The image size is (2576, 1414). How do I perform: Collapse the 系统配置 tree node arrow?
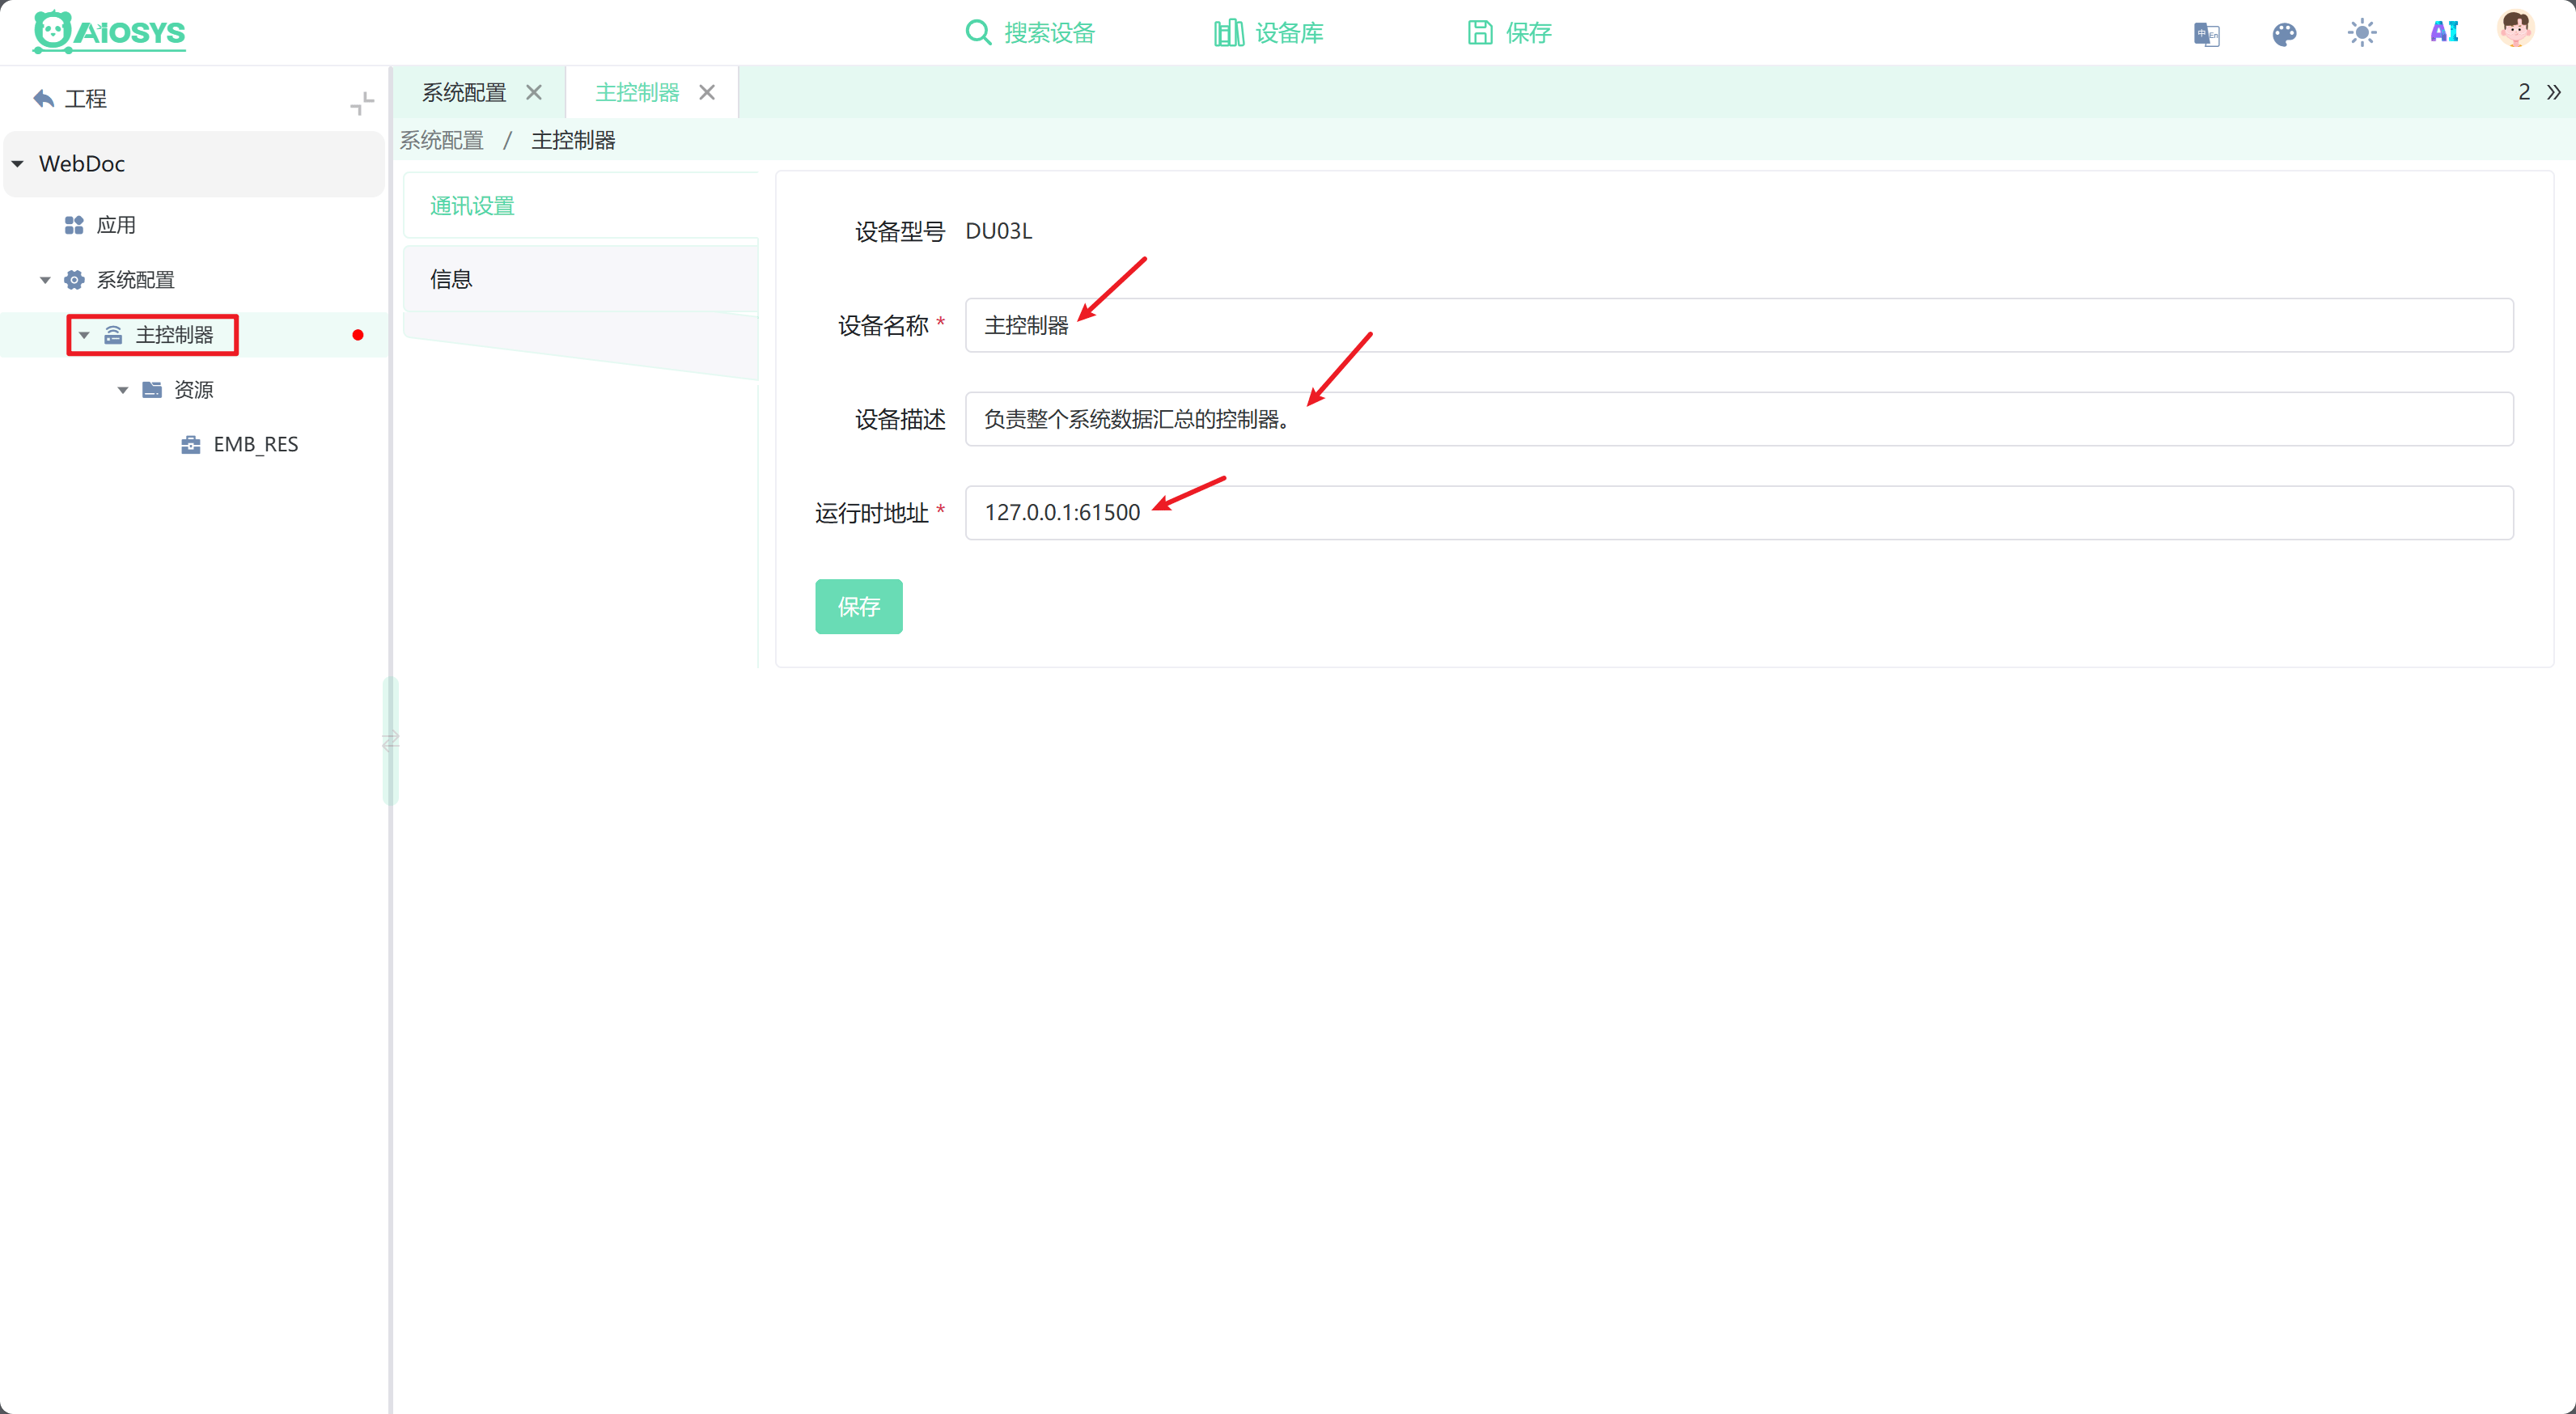[45, 280]
